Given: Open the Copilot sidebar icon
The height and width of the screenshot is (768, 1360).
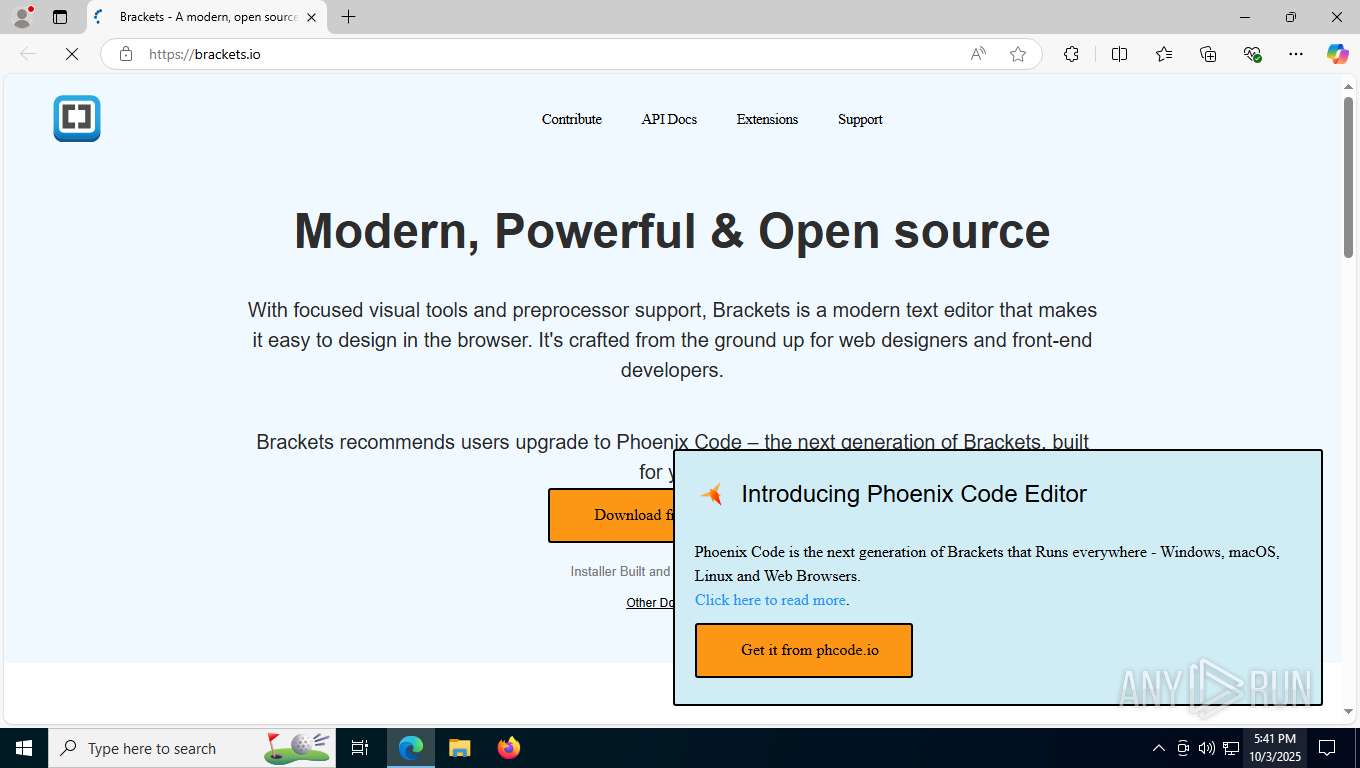Looking at the screenshot, I should click(x=1338, y=54).
